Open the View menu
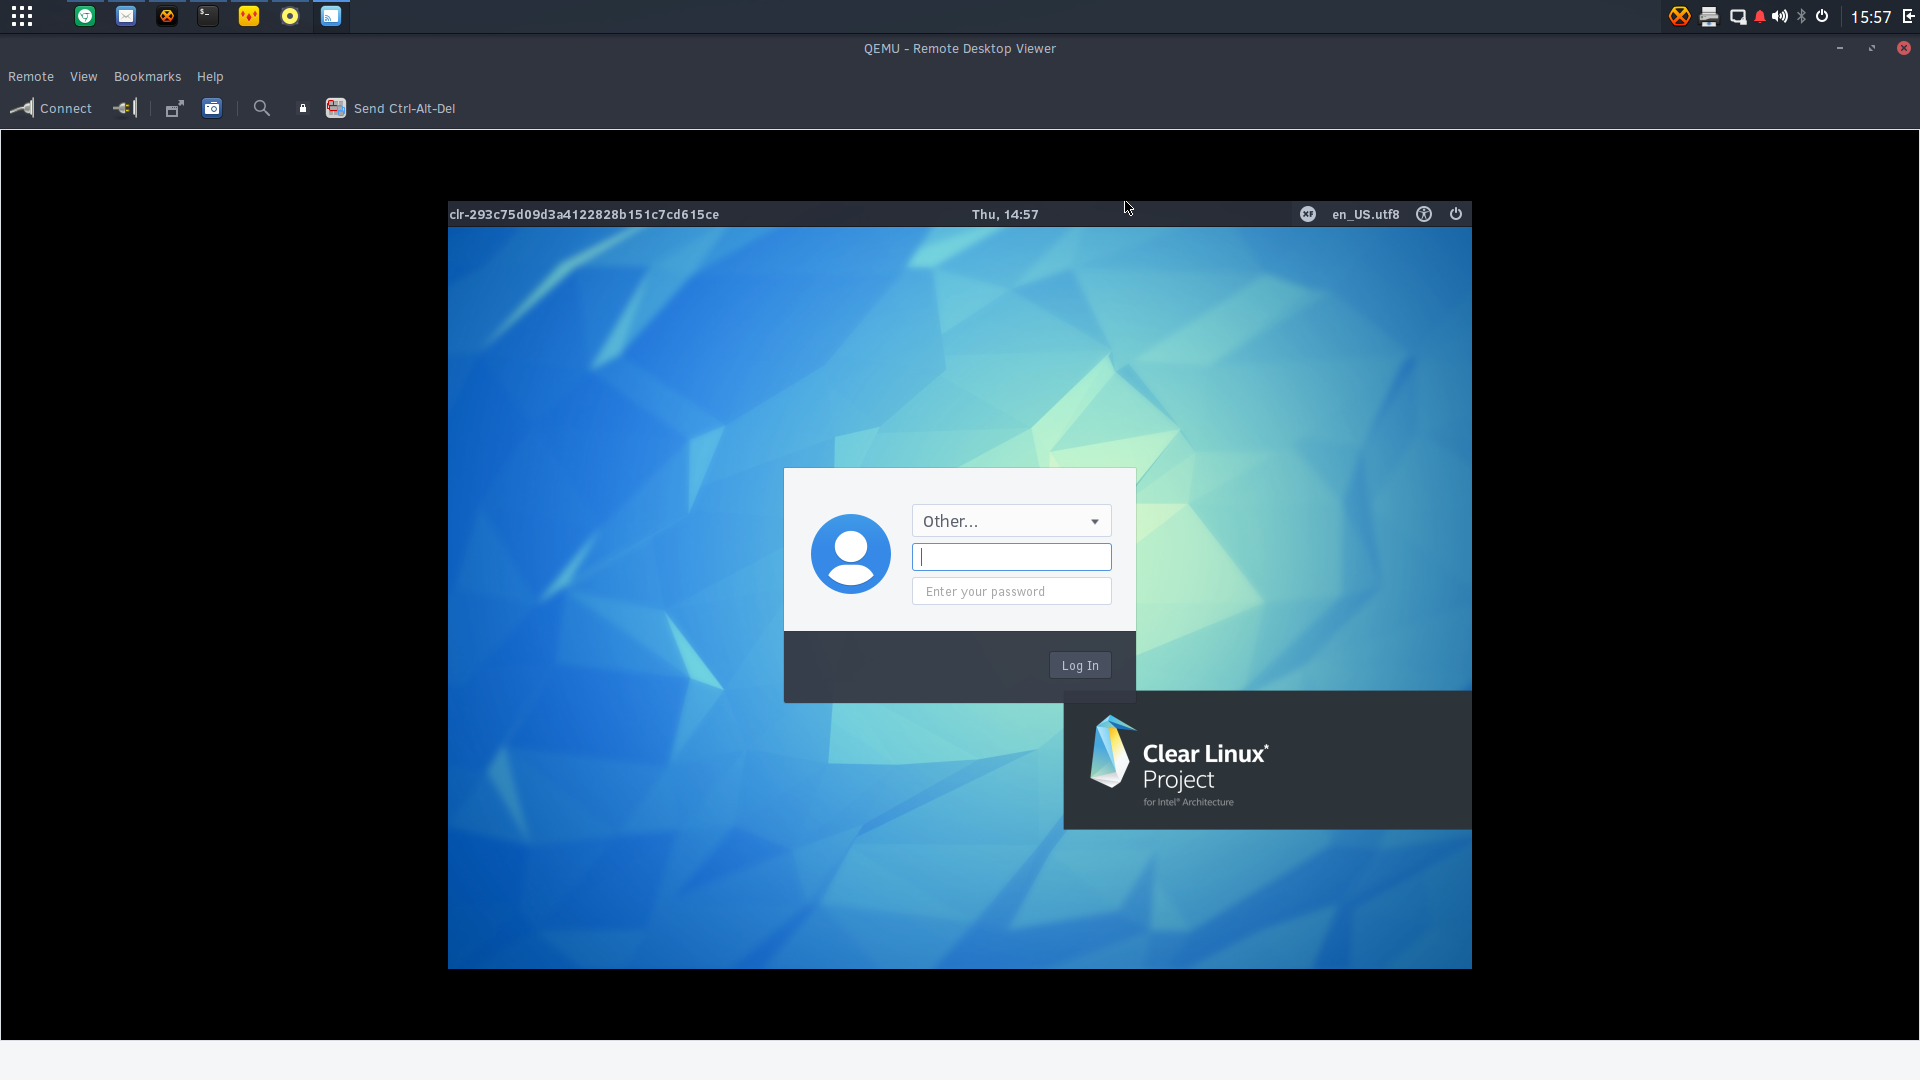This screenshot has height=1080, width=1920. pyautogui.click(x=84, y=77)
